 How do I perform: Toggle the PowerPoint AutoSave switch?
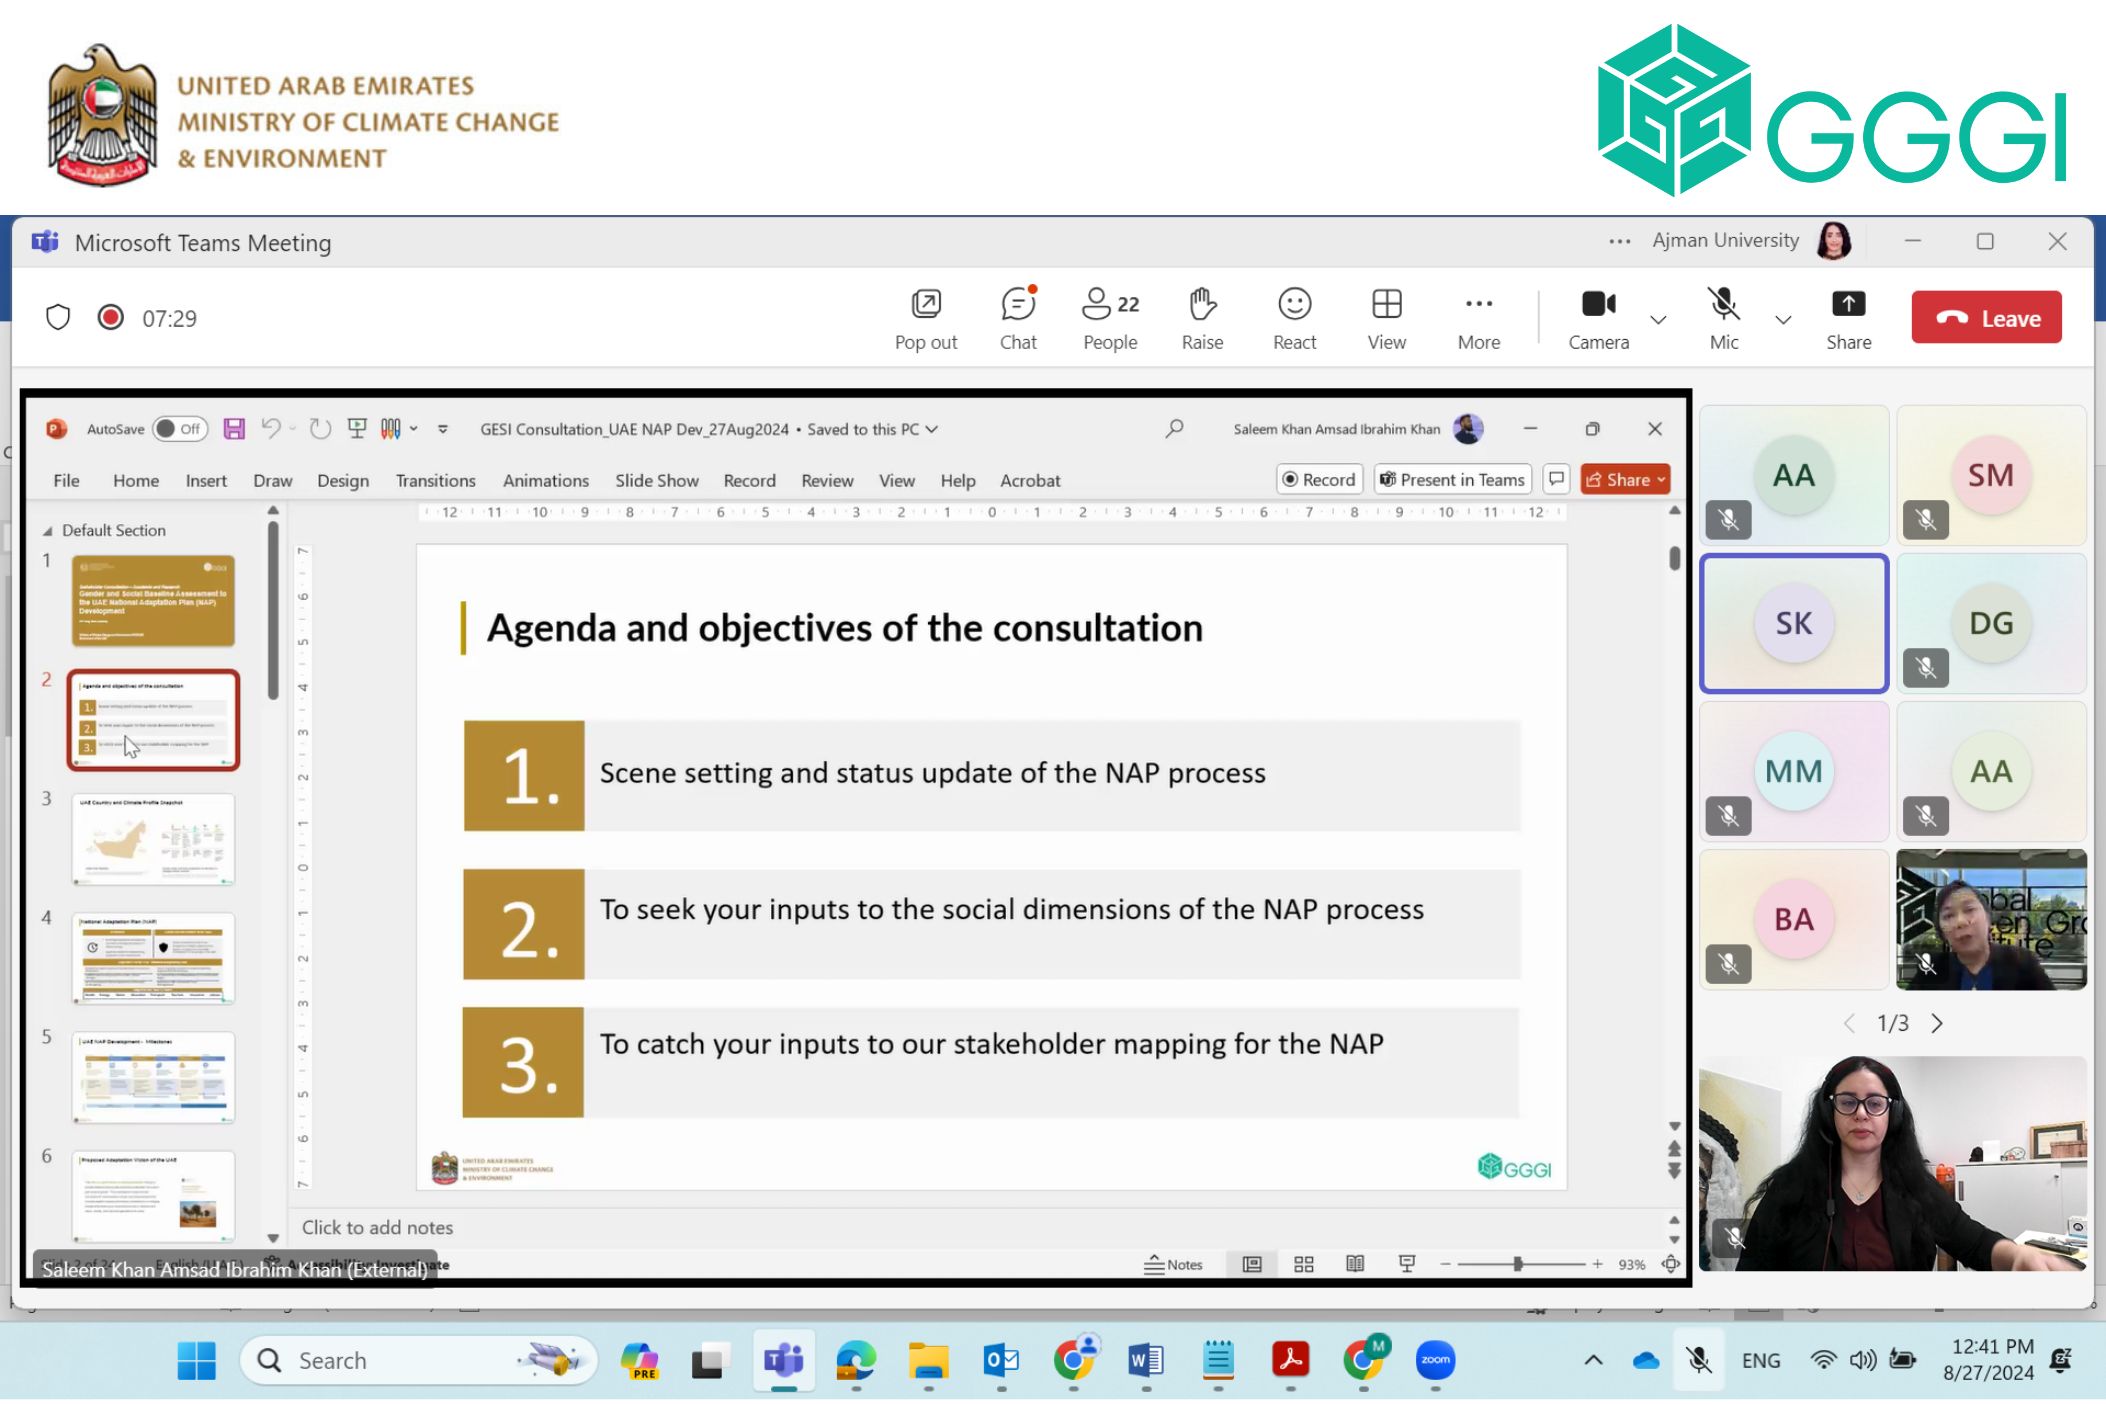coord(179,429)
